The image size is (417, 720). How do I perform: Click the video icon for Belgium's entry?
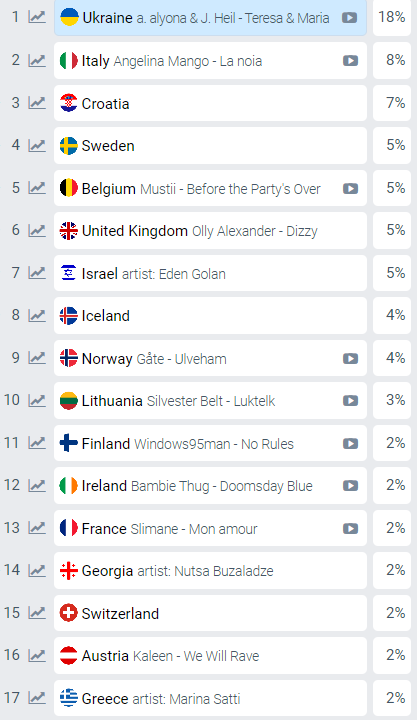tap(350, 189)
